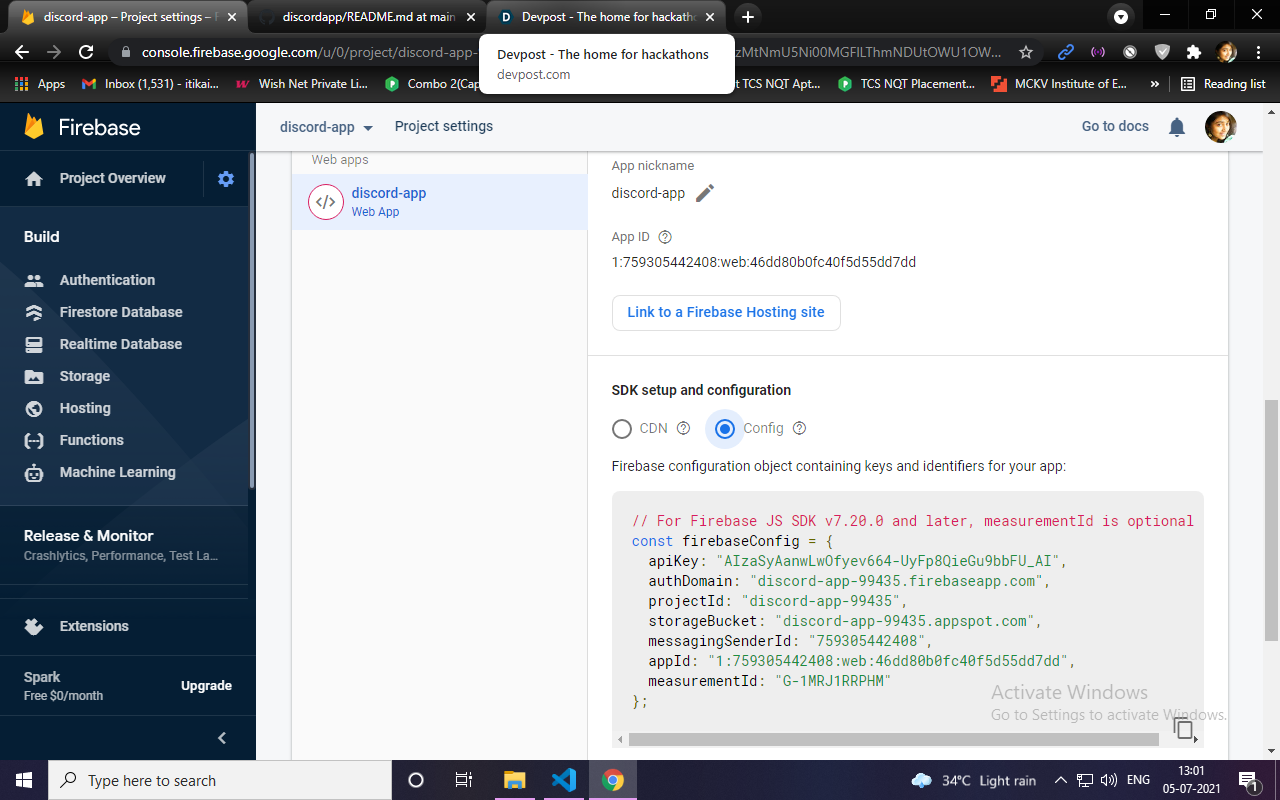1280x800 pixels.
Task: Go to Hosting section
Action: coord(85,408)
